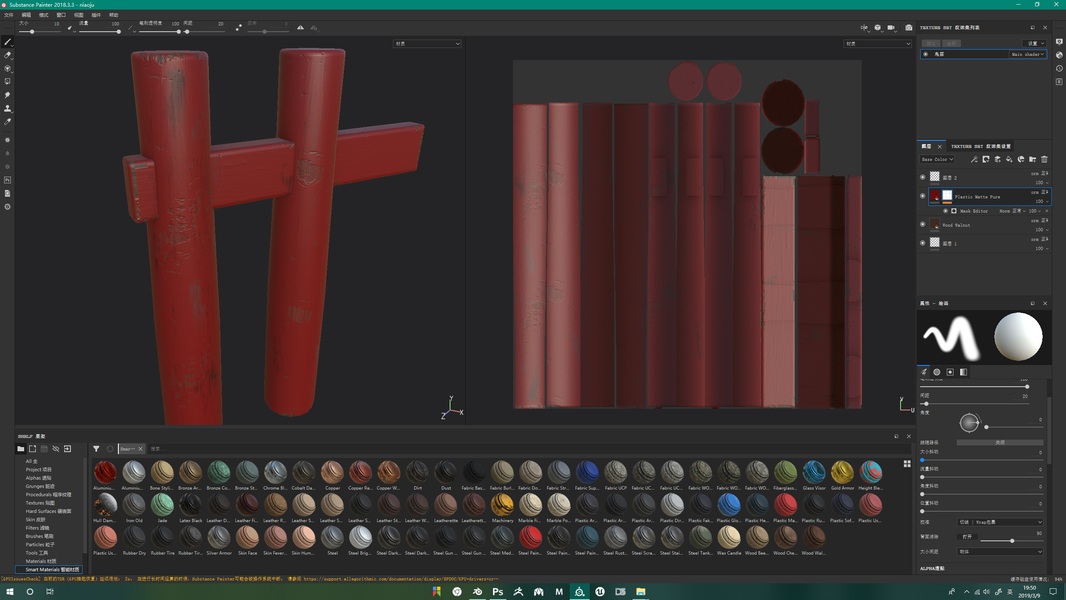Open the 帮助 menu

point(114,14)
